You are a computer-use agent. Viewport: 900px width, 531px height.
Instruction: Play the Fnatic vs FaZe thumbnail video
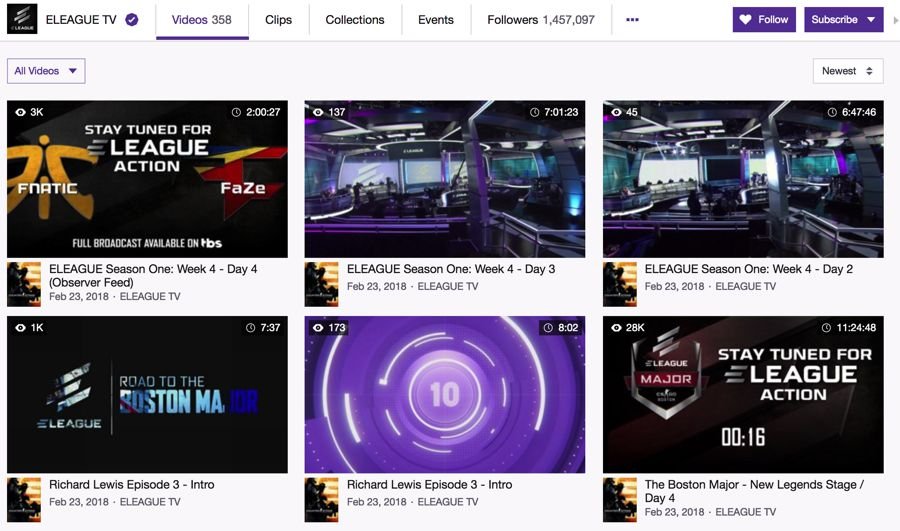pyautogui.click(x=148, y=179)
